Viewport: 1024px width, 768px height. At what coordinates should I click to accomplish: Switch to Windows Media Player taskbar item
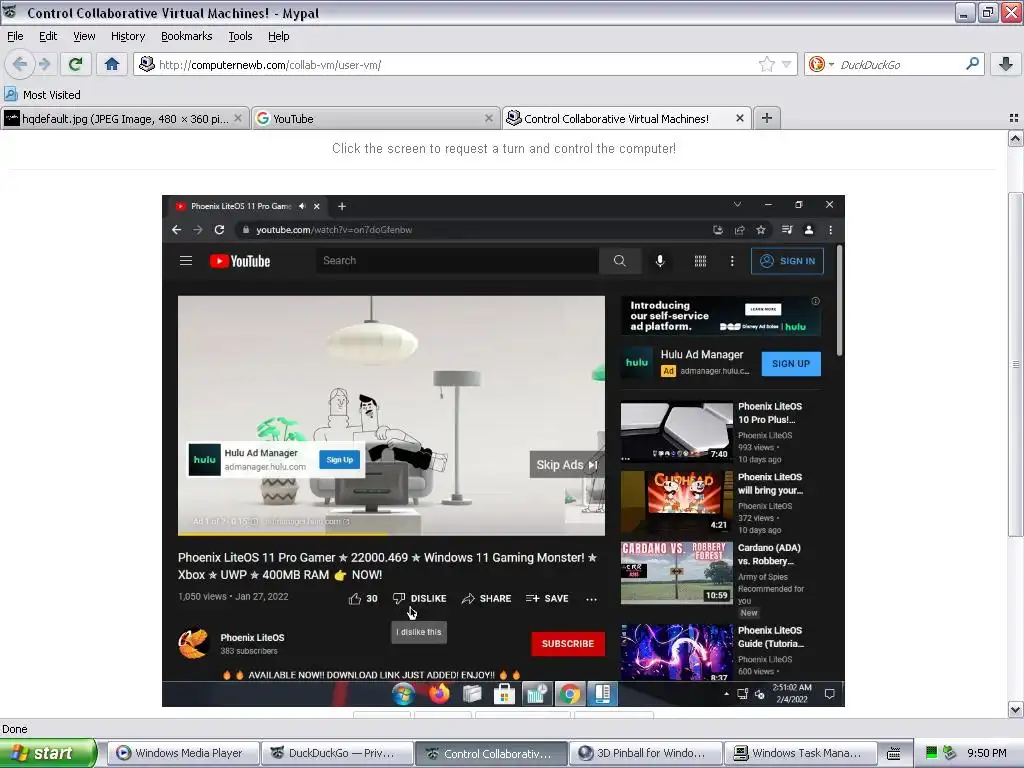pos(183,753)
